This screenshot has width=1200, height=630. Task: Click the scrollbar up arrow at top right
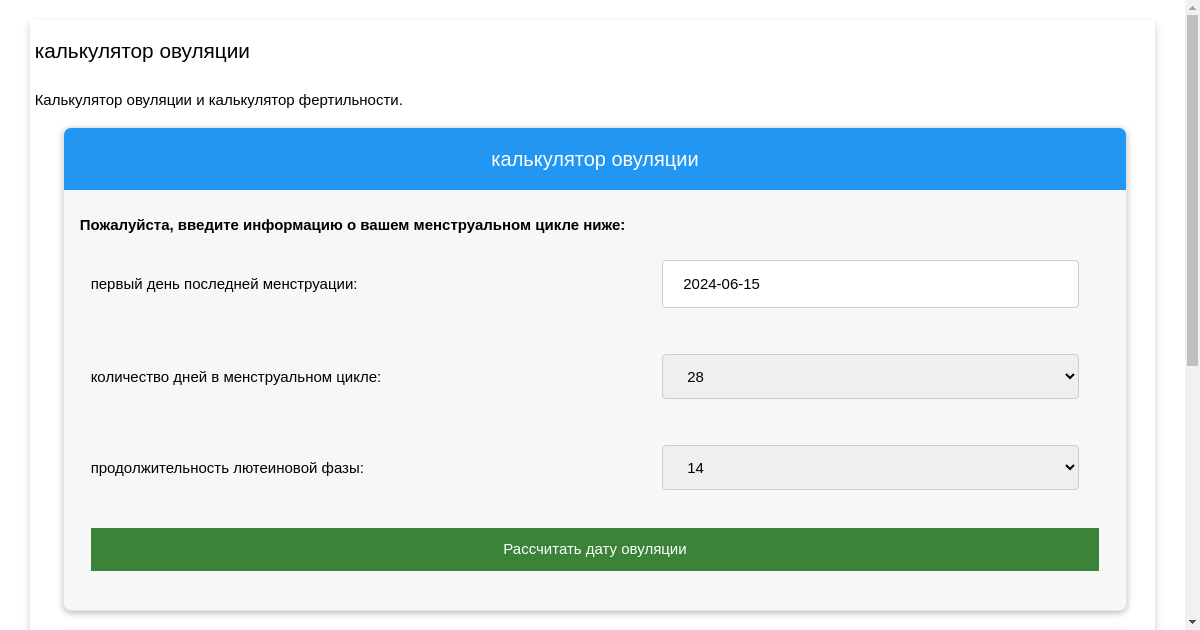click(x=1192, y=7)
